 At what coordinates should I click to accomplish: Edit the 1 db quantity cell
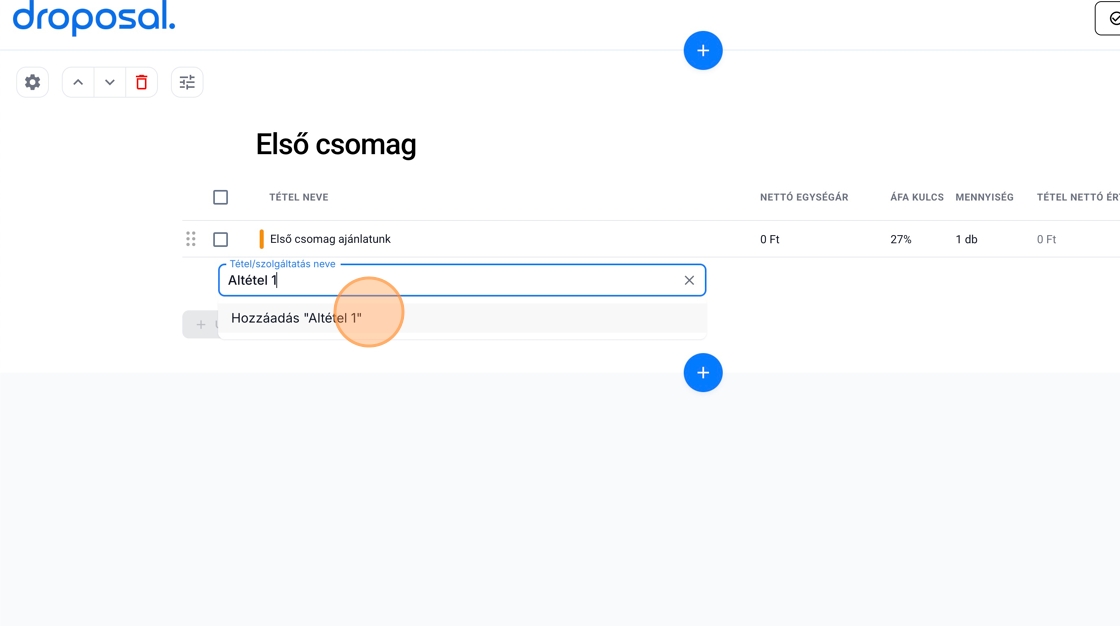[966, 239]
